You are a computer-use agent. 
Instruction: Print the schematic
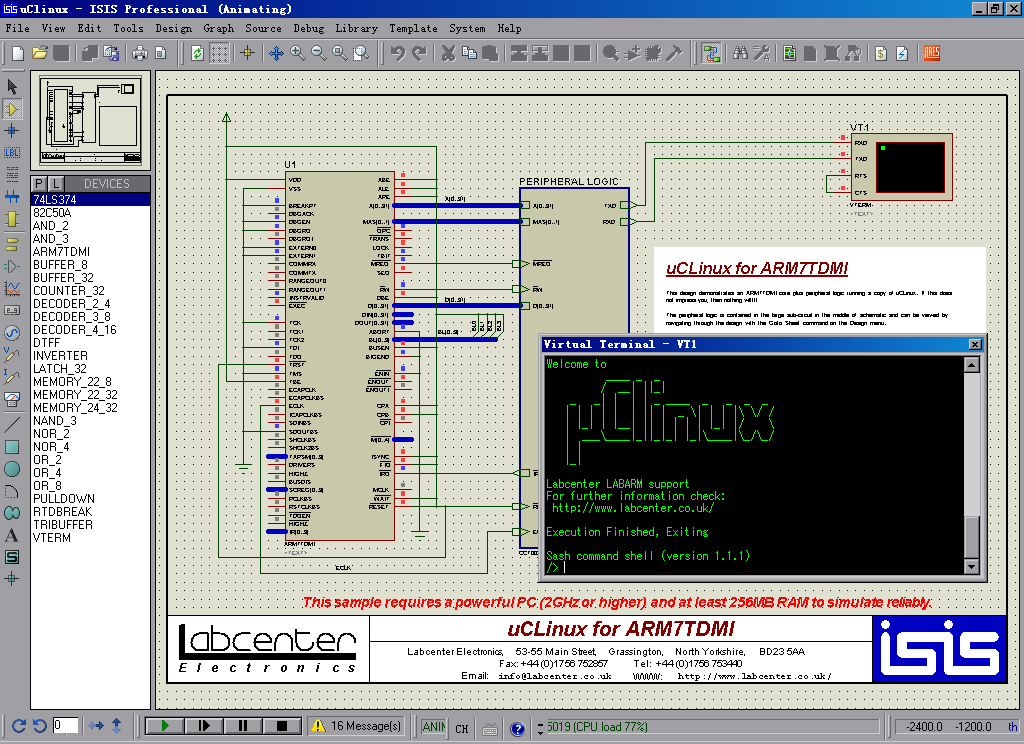(140, 54)
